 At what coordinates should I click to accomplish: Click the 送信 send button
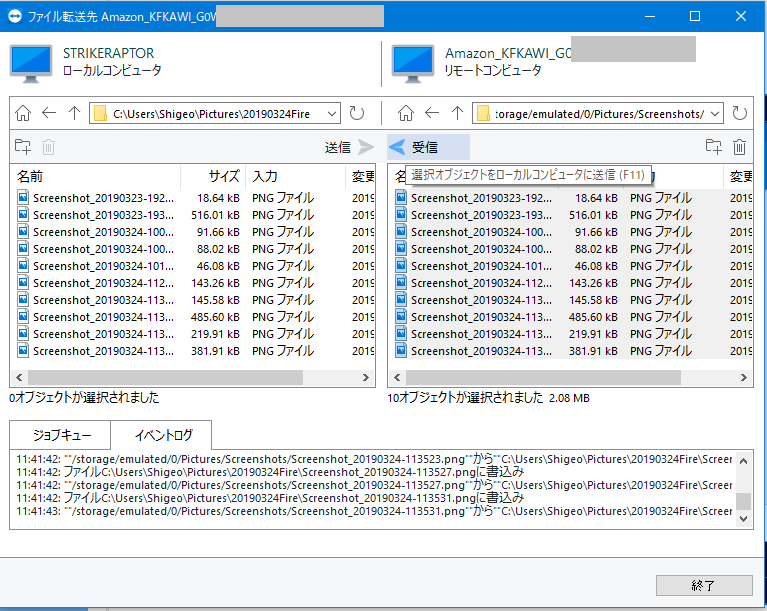pos(349,147)
